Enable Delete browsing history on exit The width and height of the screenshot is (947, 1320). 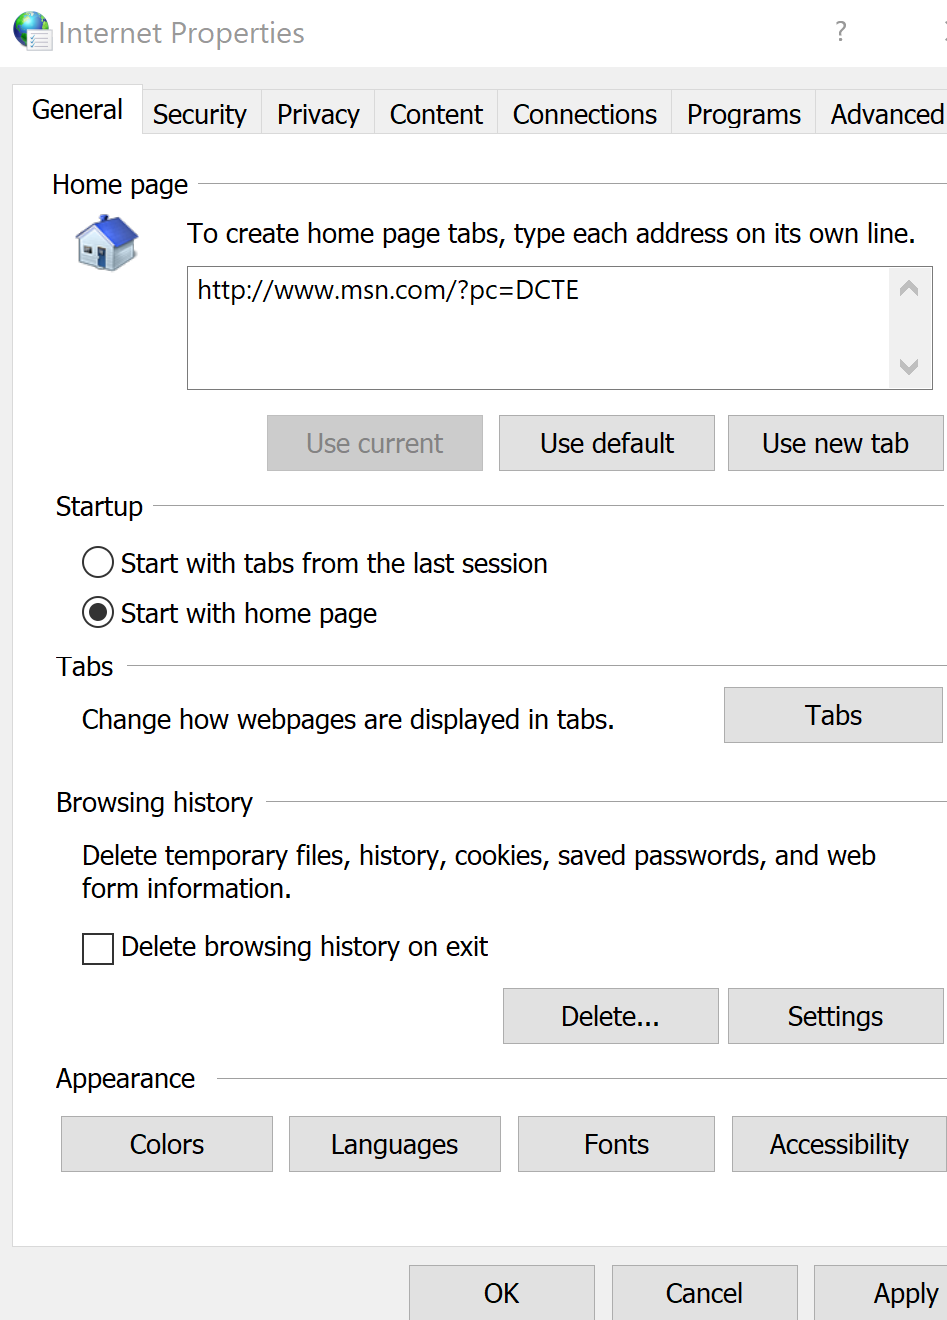(x=98, y=948)
